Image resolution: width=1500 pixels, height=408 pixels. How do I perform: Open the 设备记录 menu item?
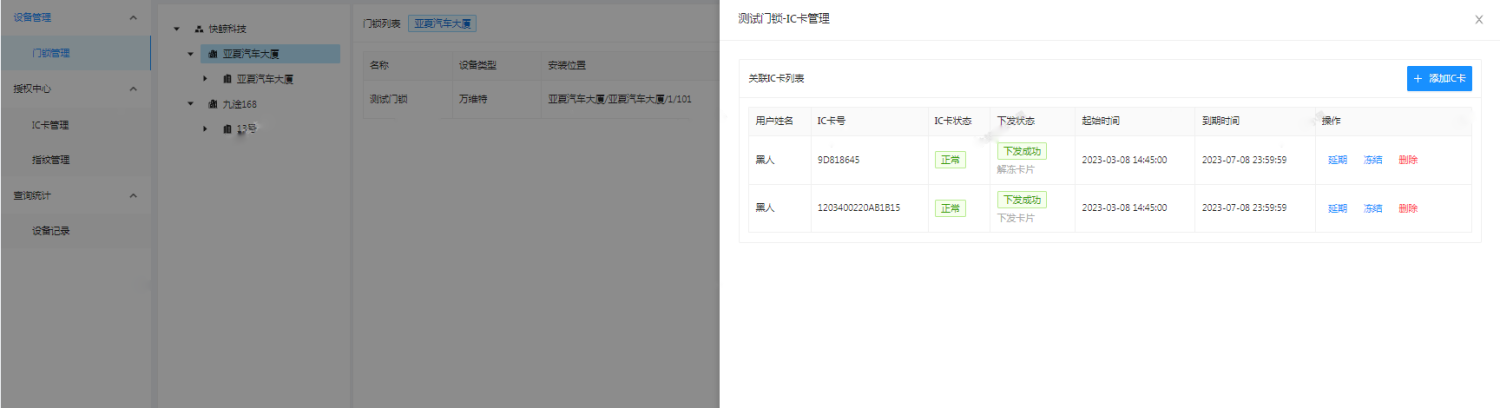[x=51, y=231]
